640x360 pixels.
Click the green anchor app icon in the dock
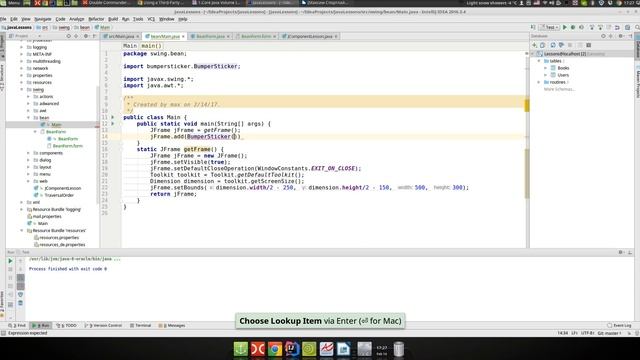click(241, 349)
